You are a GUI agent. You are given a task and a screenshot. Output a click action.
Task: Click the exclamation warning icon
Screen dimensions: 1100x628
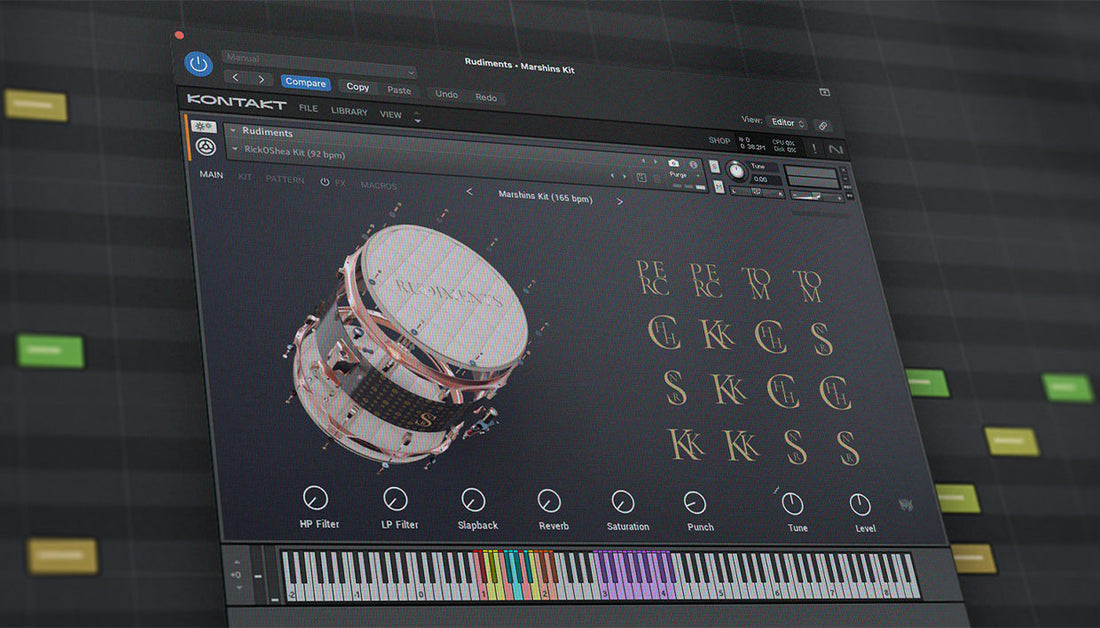(x=814, y=148)
